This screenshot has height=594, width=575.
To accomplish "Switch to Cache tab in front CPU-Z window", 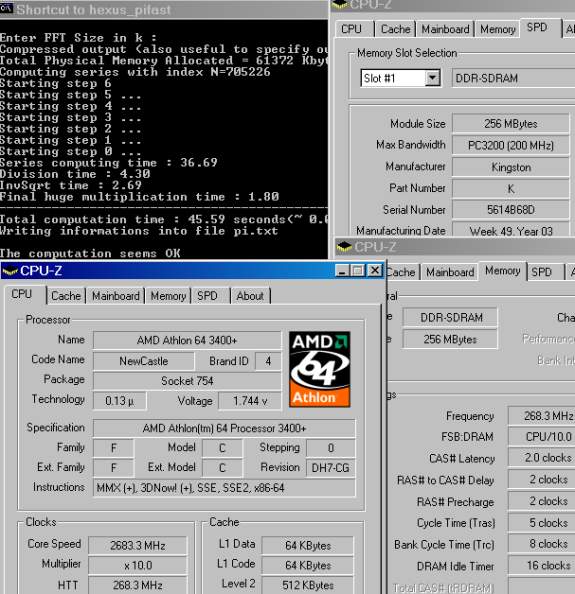I will point(66,296).
